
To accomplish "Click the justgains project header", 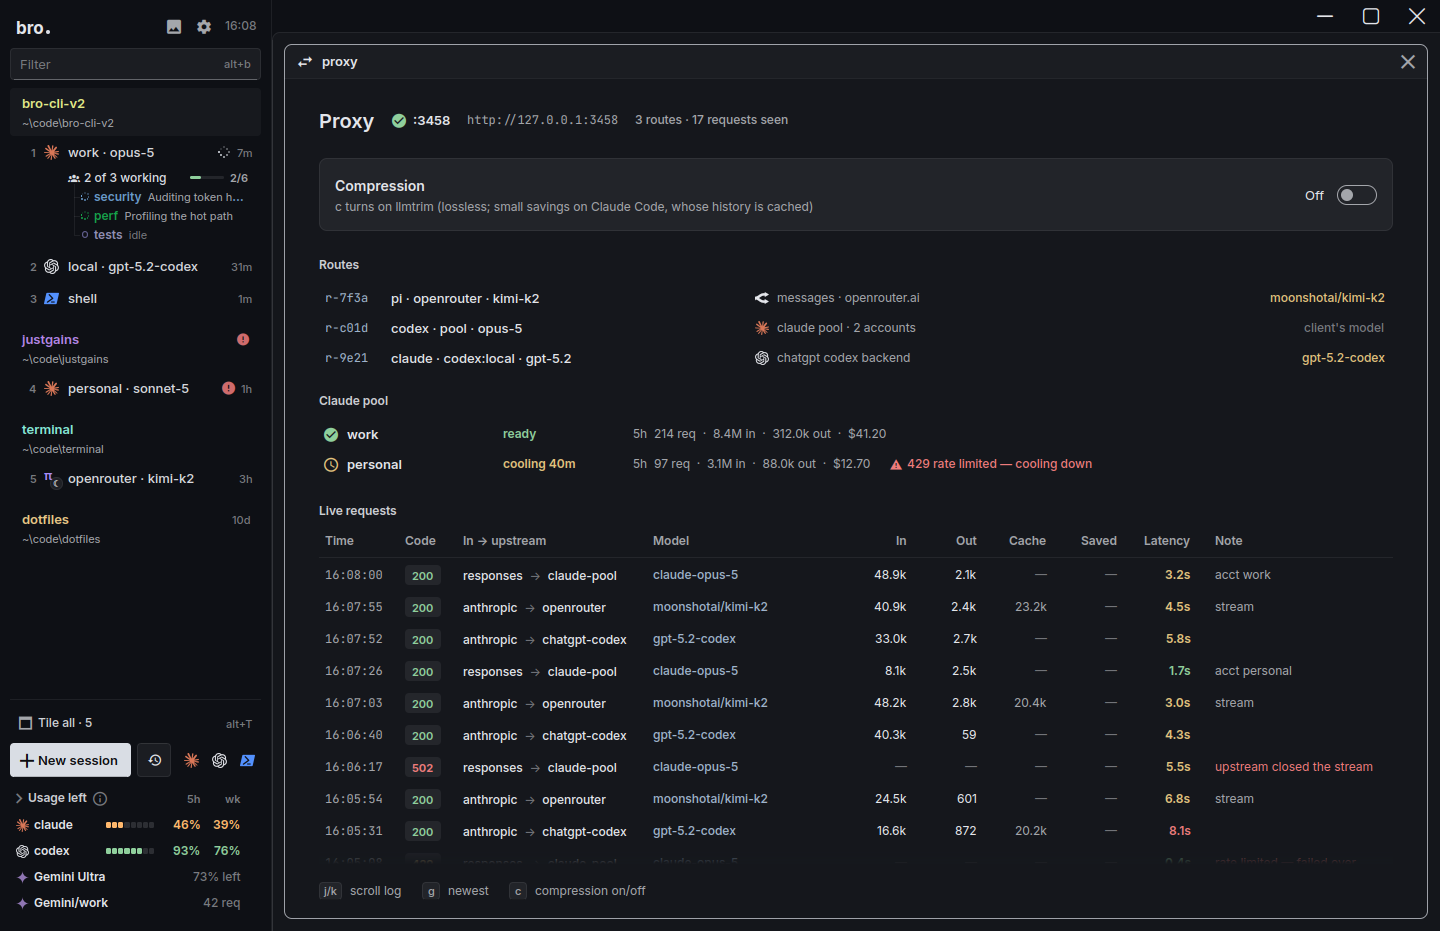I will coord(135,348).
